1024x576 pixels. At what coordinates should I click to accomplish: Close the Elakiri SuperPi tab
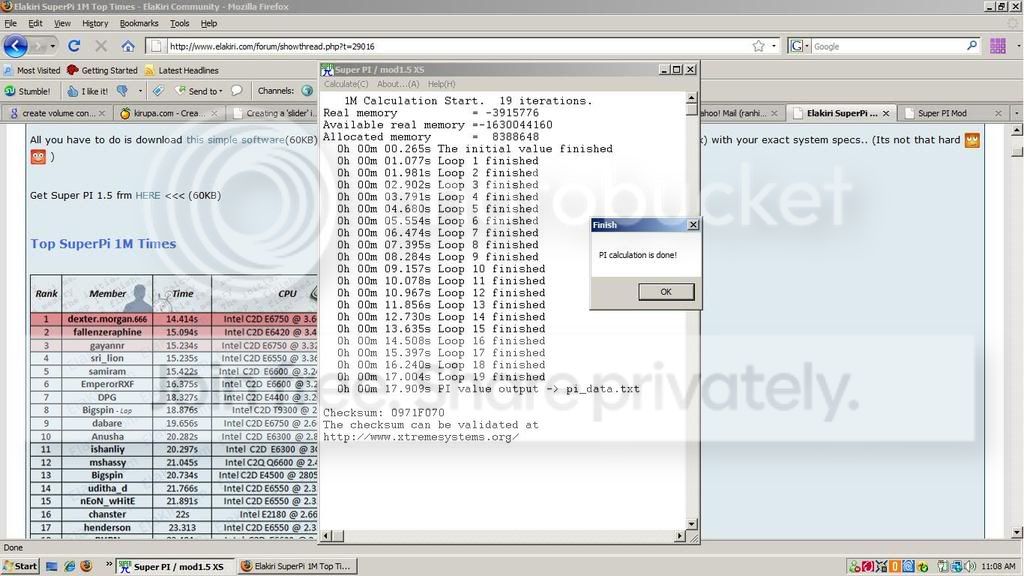(x=886, y=113)
